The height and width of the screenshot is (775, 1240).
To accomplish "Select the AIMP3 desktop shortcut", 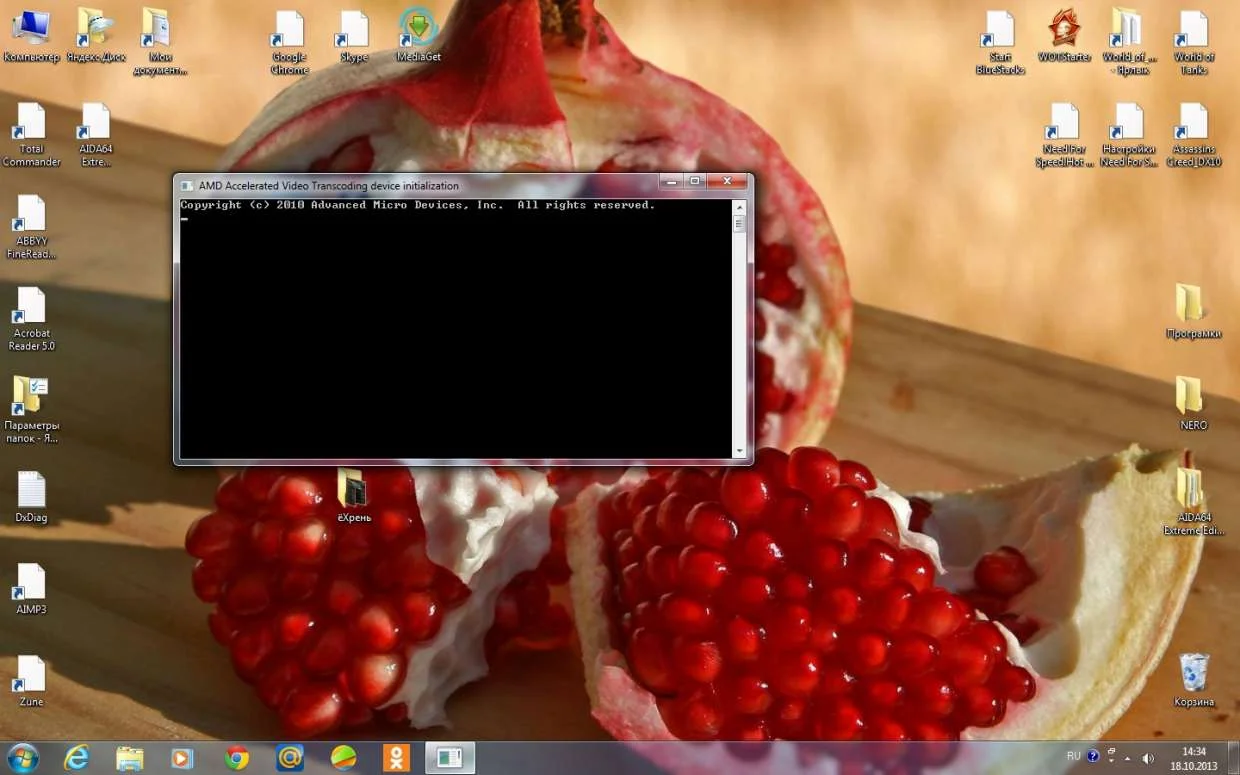I will [31, 588].
